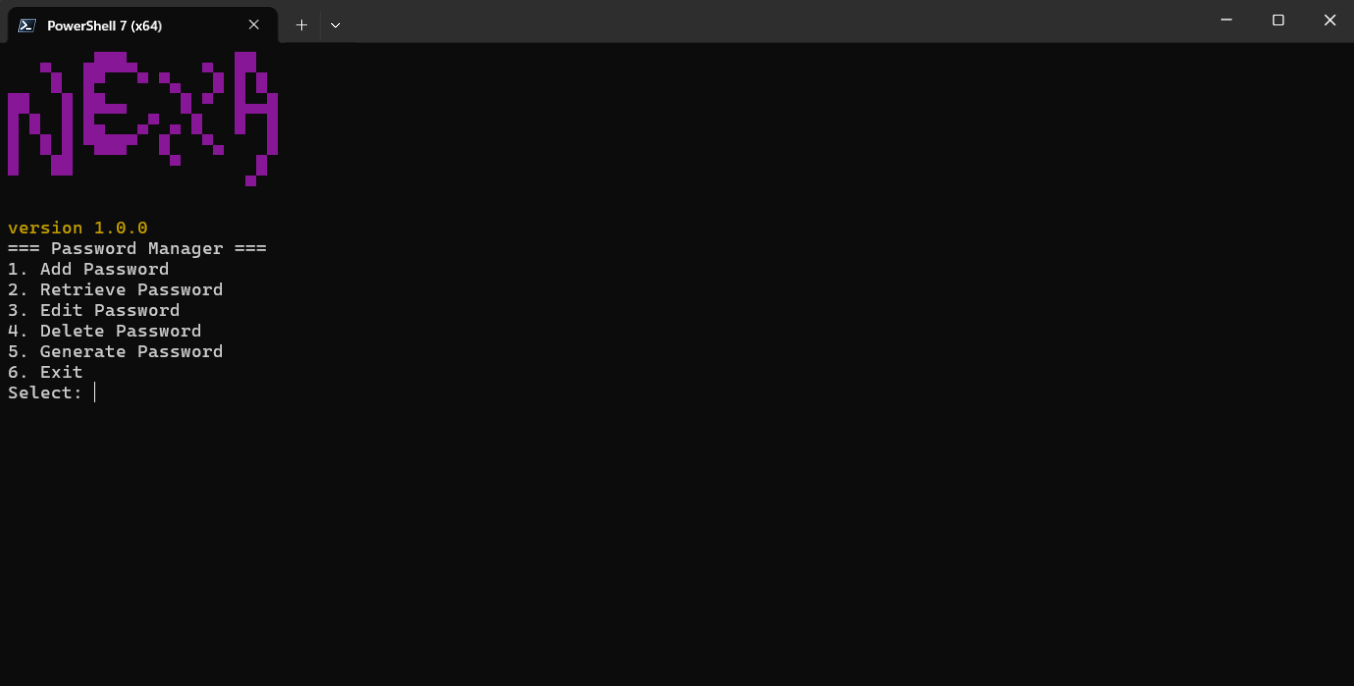Click the version 1.0.0 text

tap(78, 228)
